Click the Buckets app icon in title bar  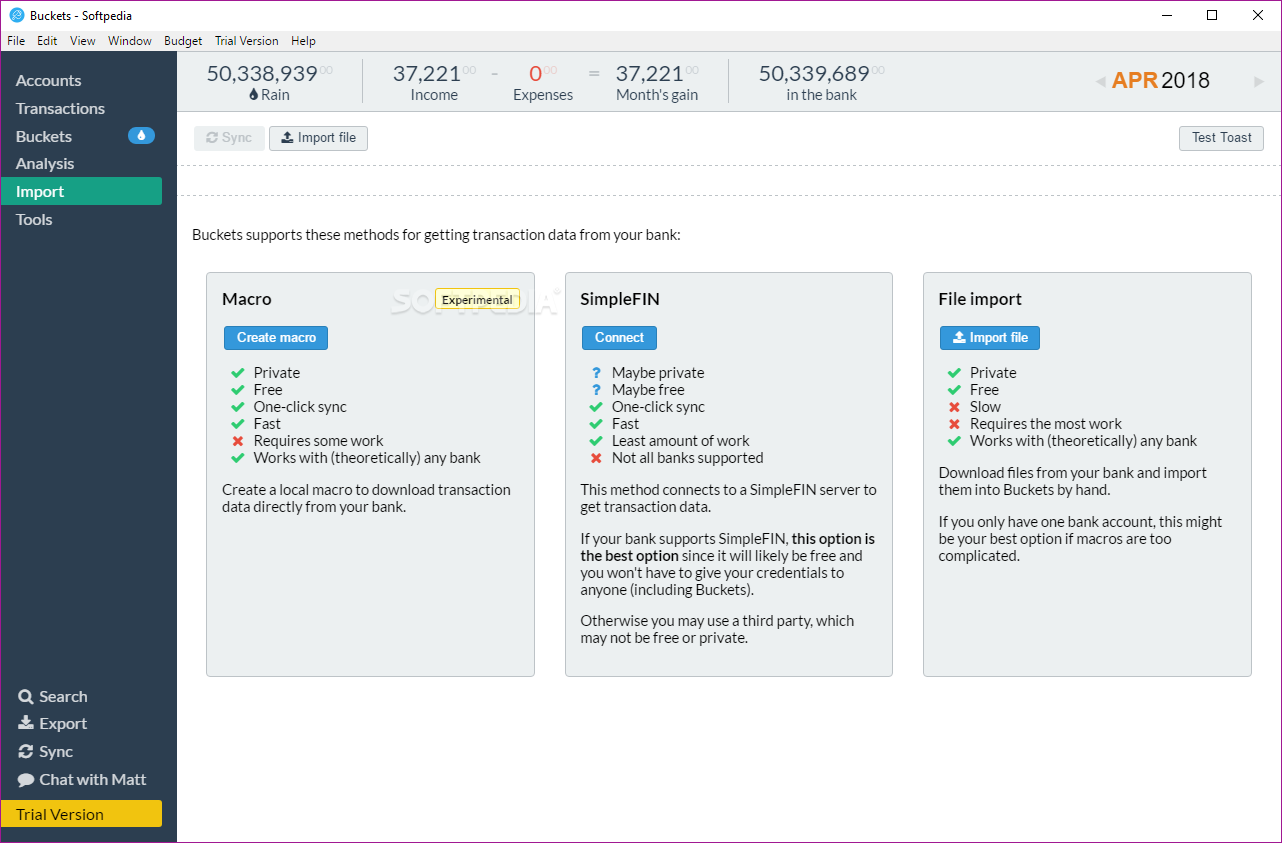tap(16, 15)
